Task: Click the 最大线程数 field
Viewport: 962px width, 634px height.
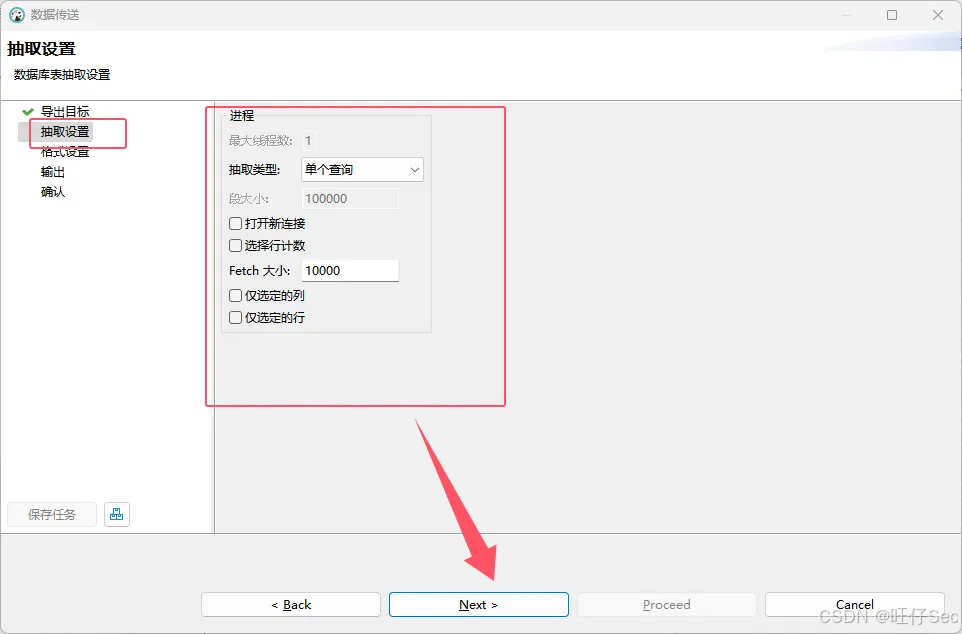Action: tap(309, 141)
